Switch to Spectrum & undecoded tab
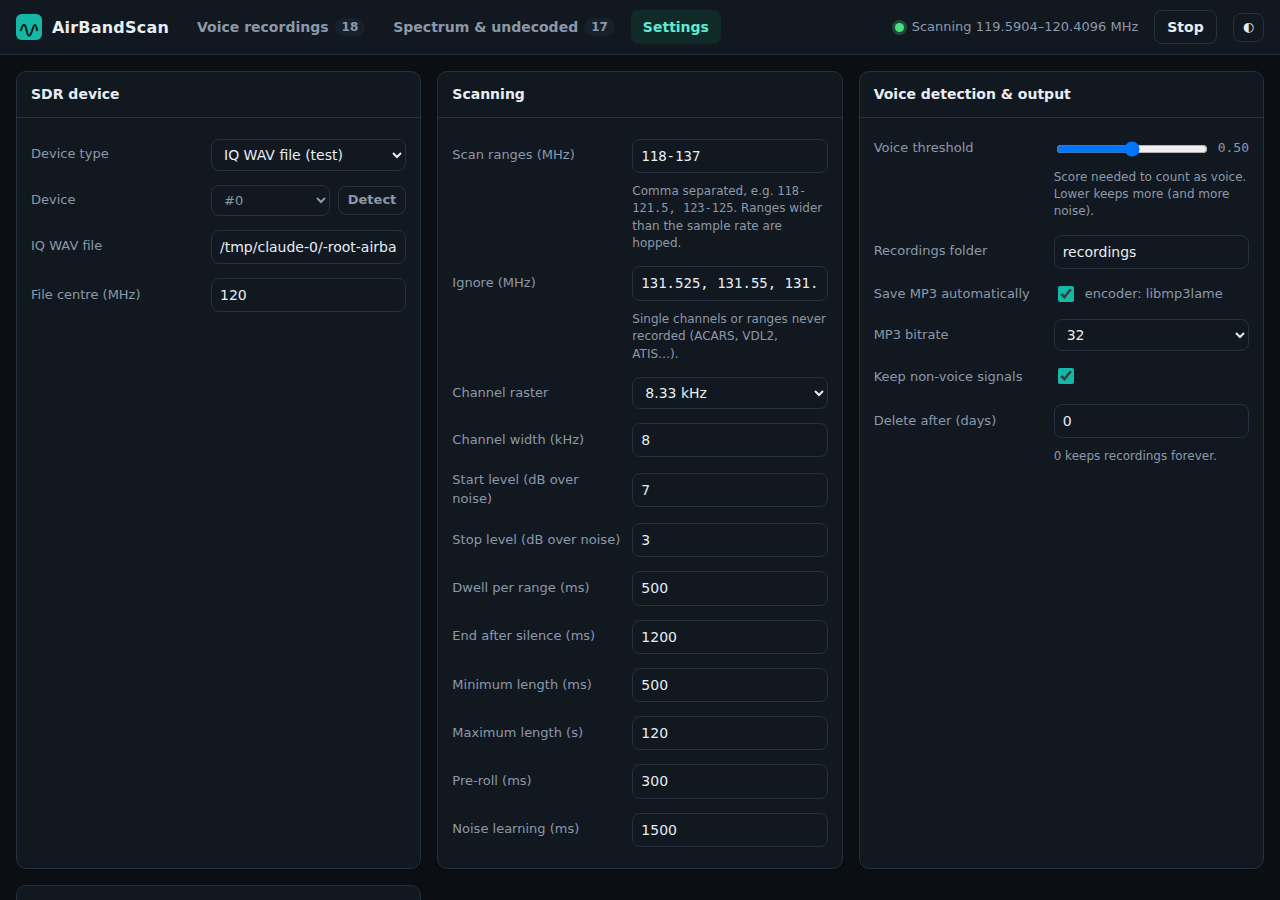 (x=502, y=27)
